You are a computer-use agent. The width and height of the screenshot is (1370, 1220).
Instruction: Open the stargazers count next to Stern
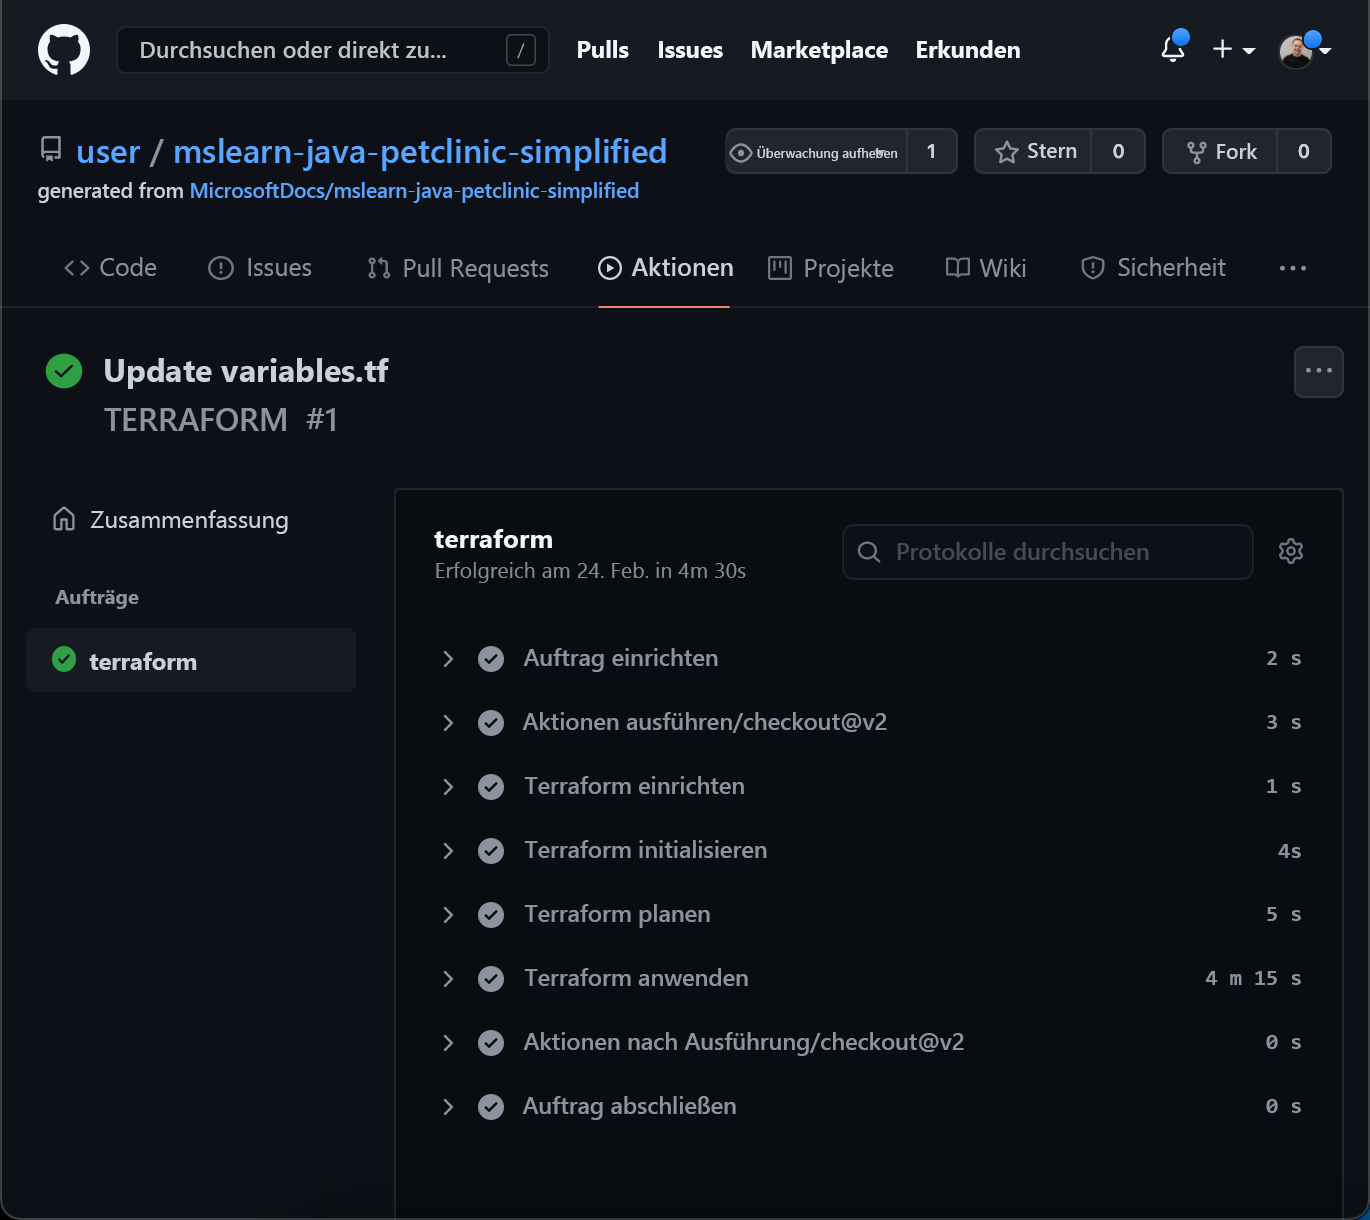[x=1118, y=152]
